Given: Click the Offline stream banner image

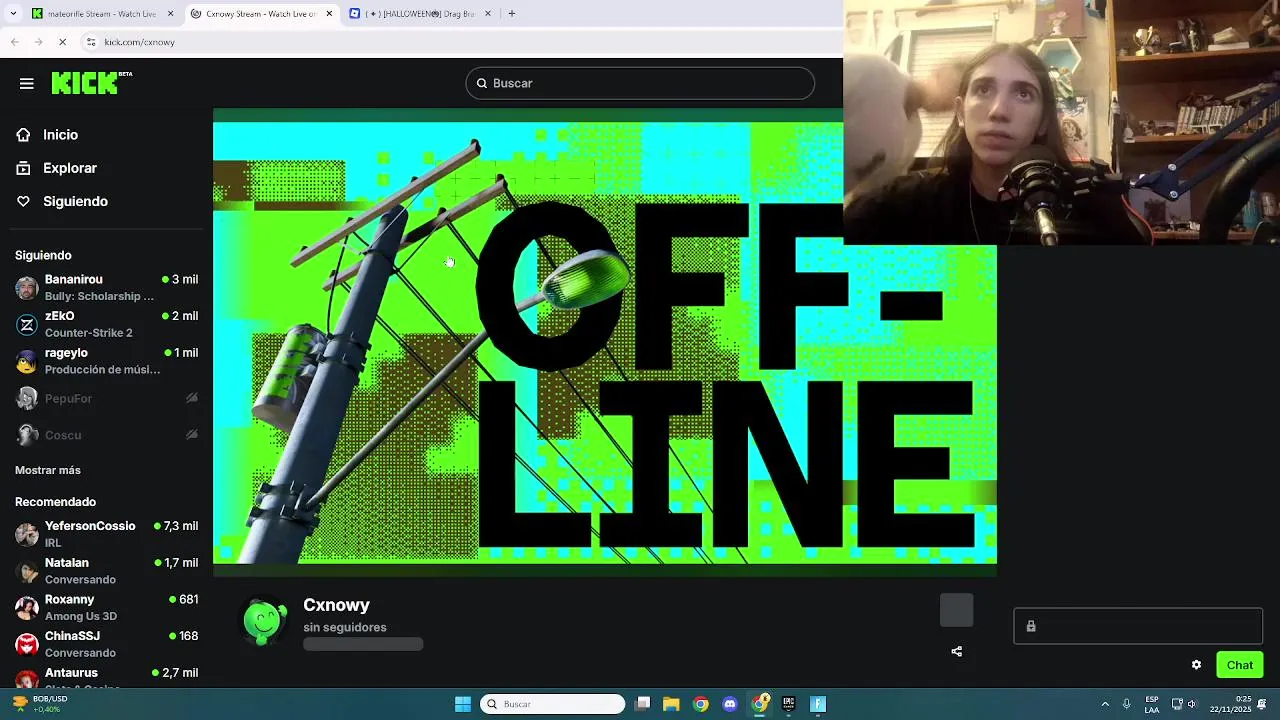Looking at the screenshot, I should [605, 343].
